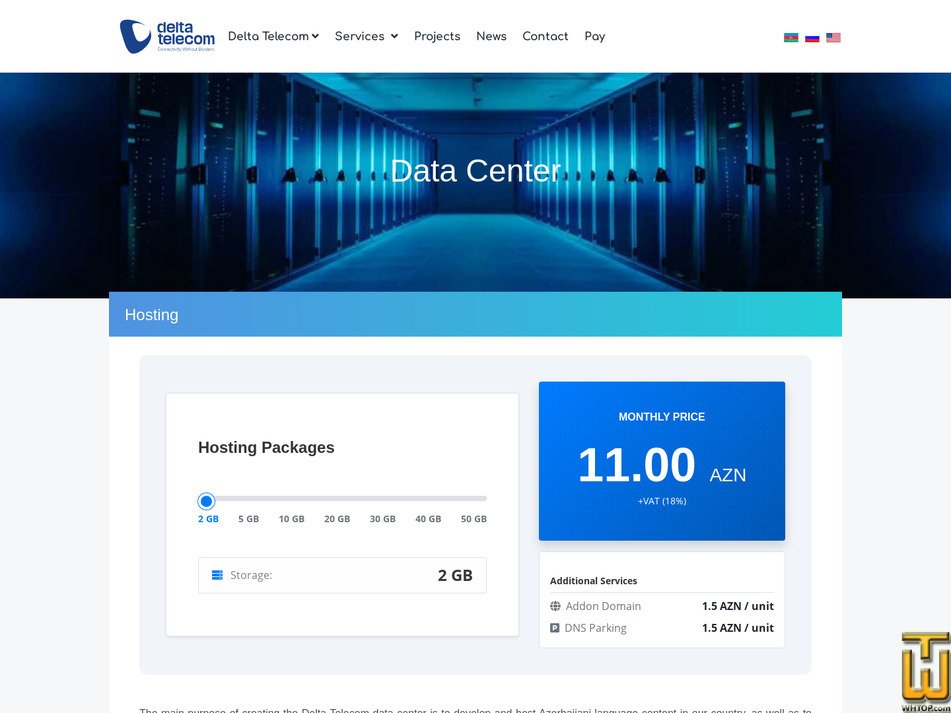Screen dimensions: 951x713
Task: Go to the Contact page link
Action: pyautogui.click(x=545, y=36)
